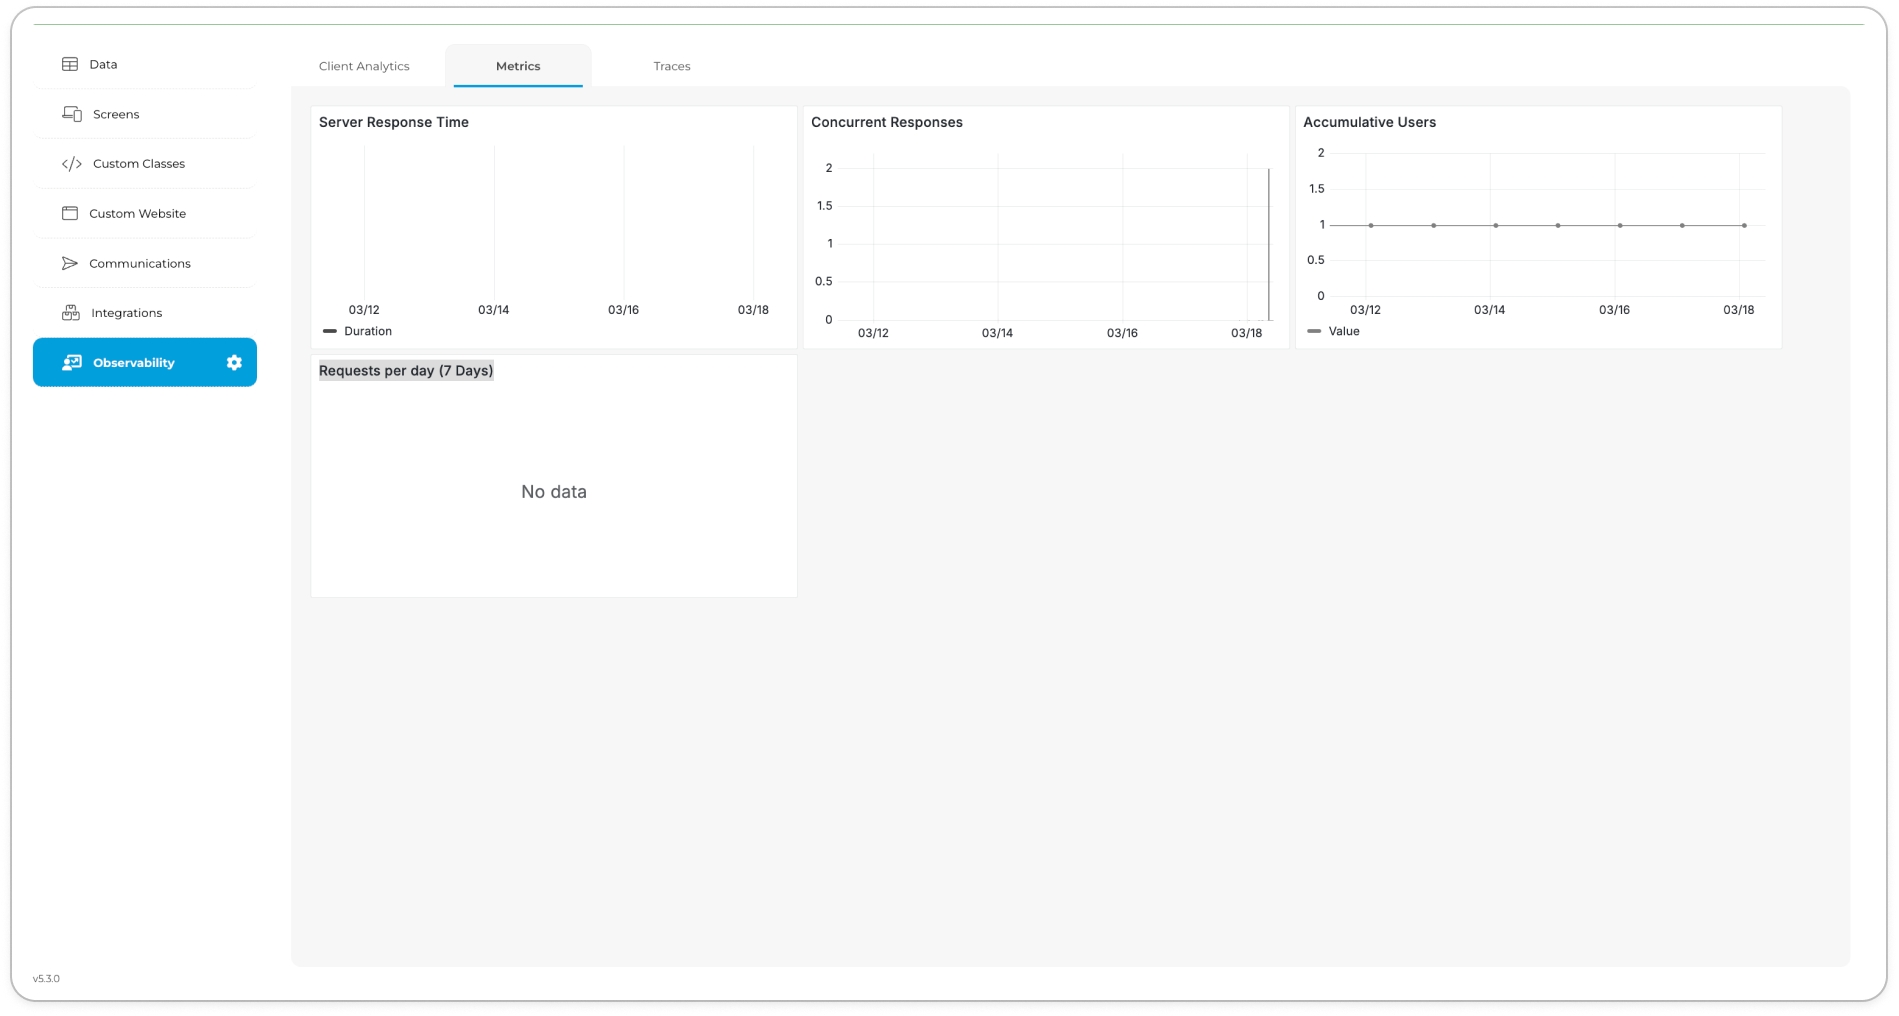
Task: Go to Custom Classes section
Action: 139,164
